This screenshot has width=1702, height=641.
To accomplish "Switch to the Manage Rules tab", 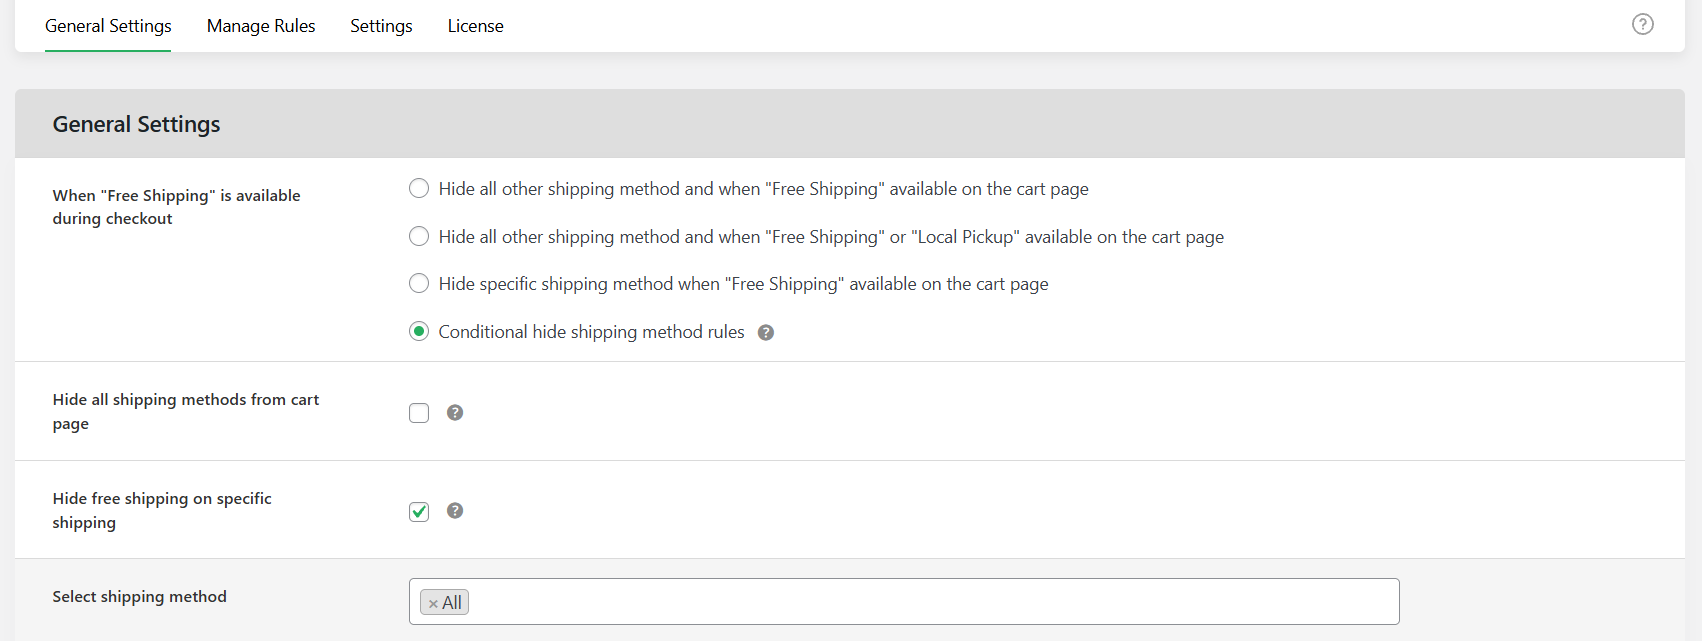I will (261, 26).
